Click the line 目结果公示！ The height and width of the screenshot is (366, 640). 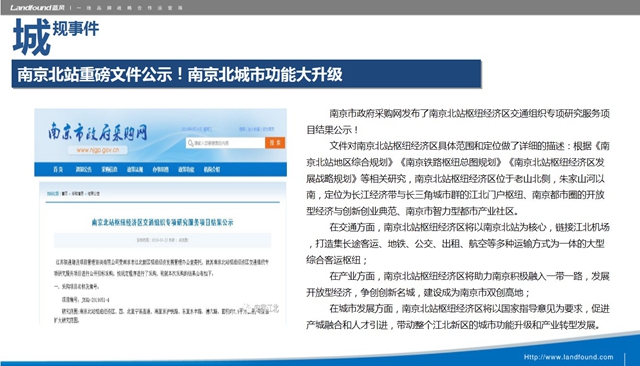pyautogui.click(x=333, y=130)
